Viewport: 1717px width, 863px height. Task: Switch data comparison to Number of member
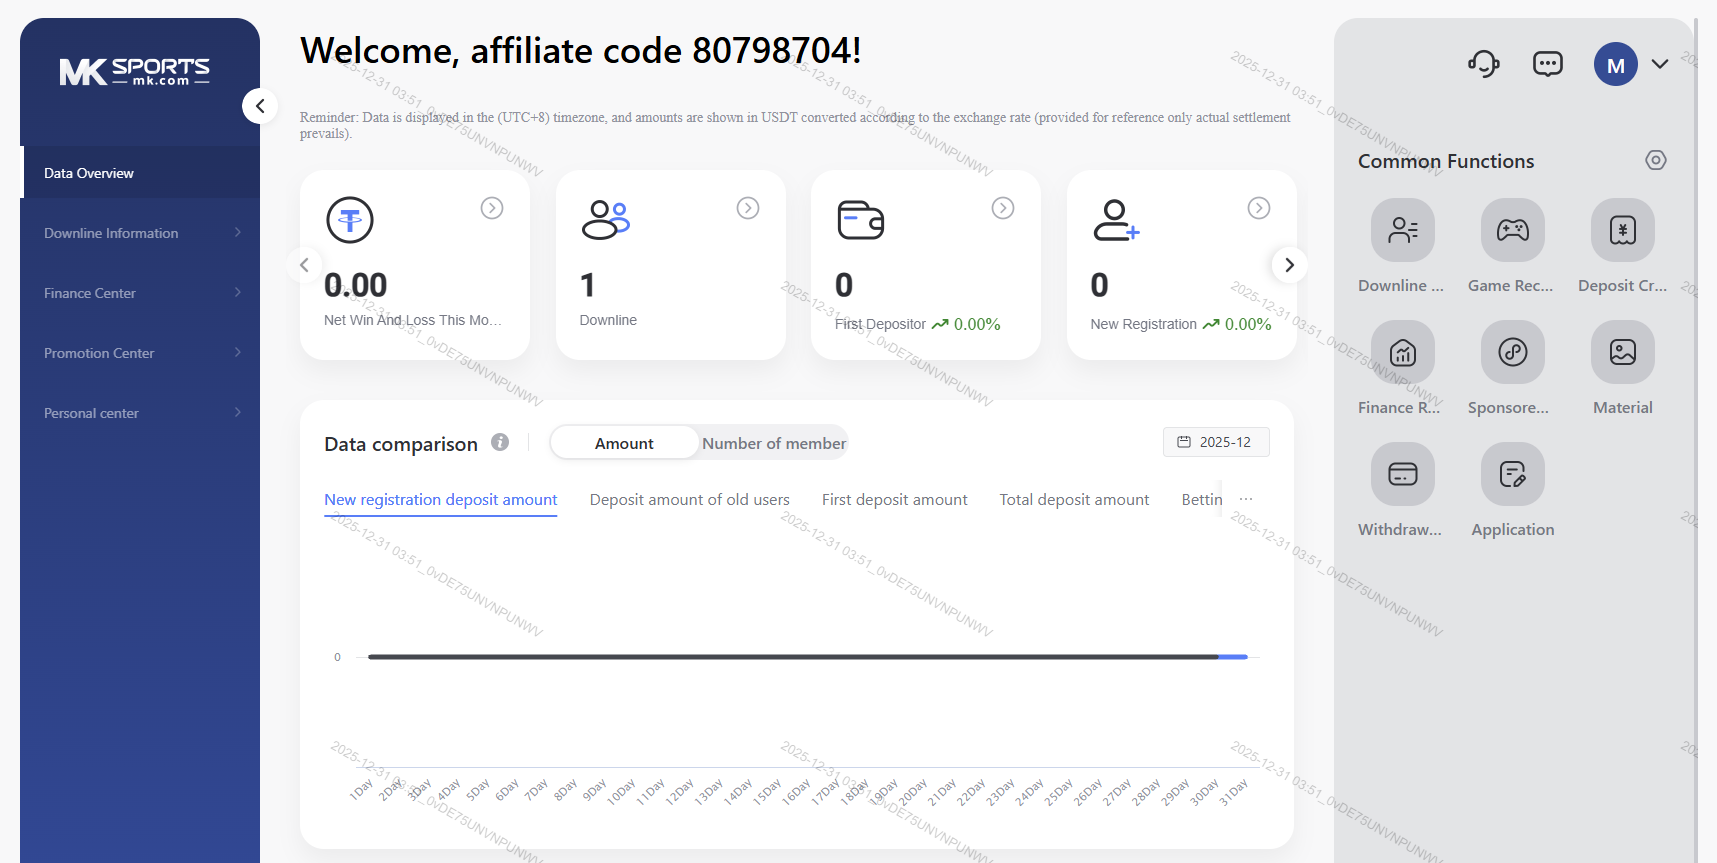coord(773,443)
